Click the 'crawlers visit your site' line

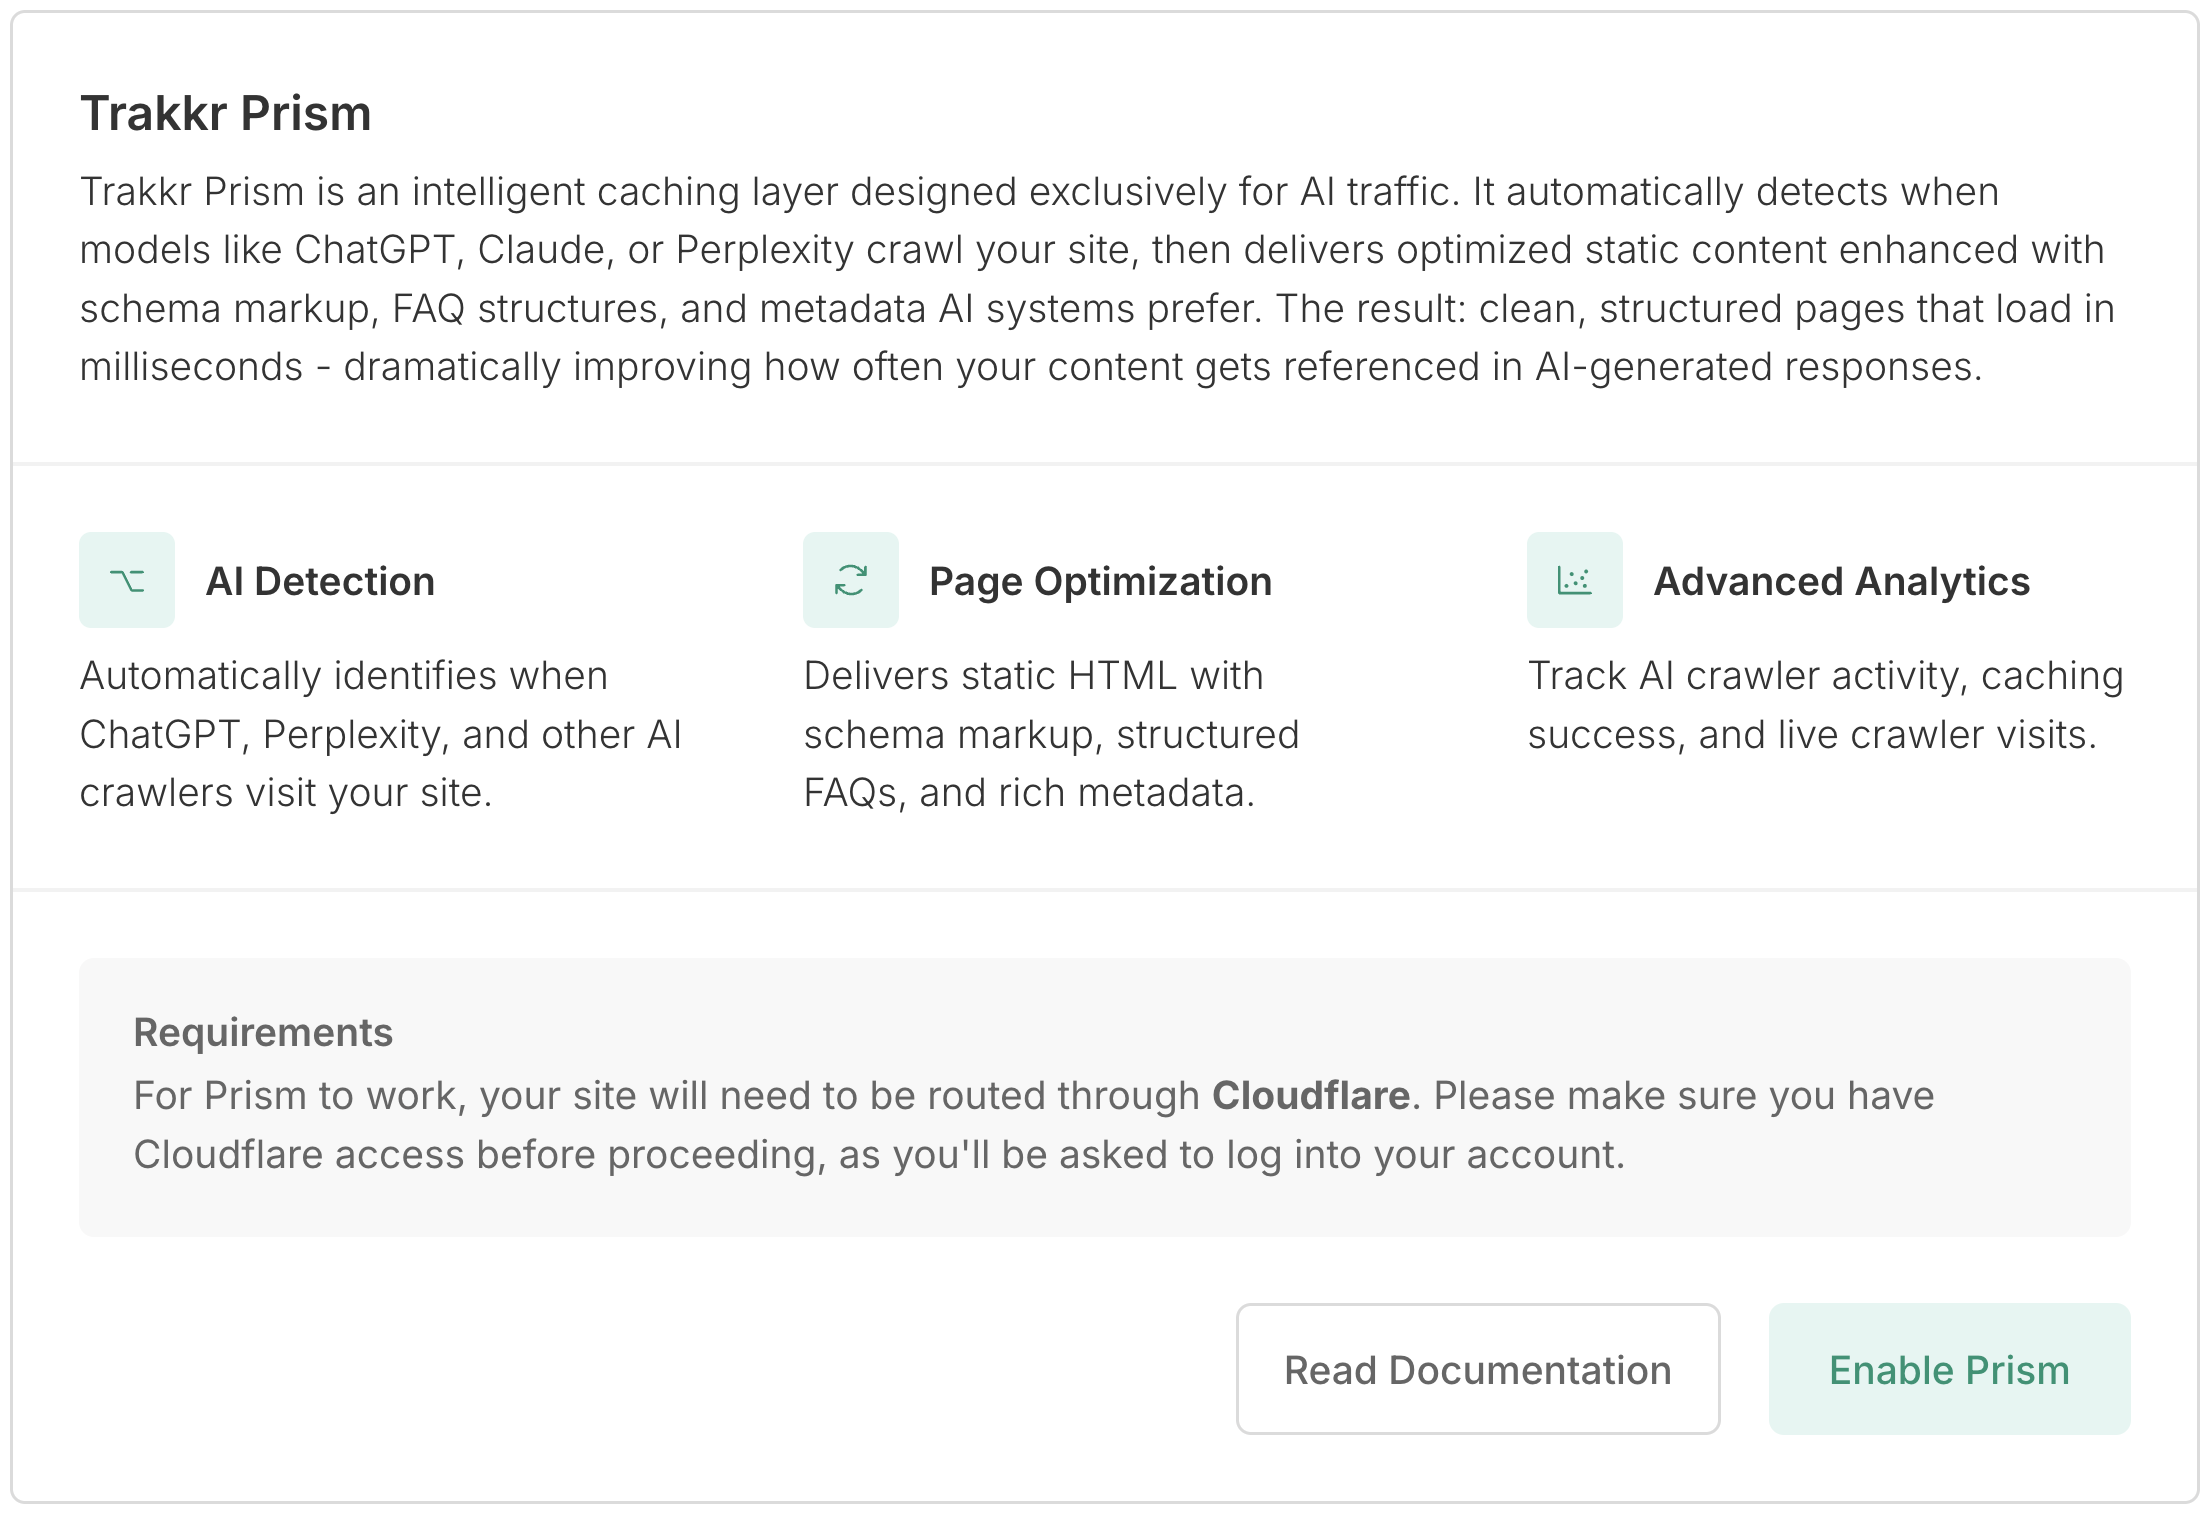(285, 793)
